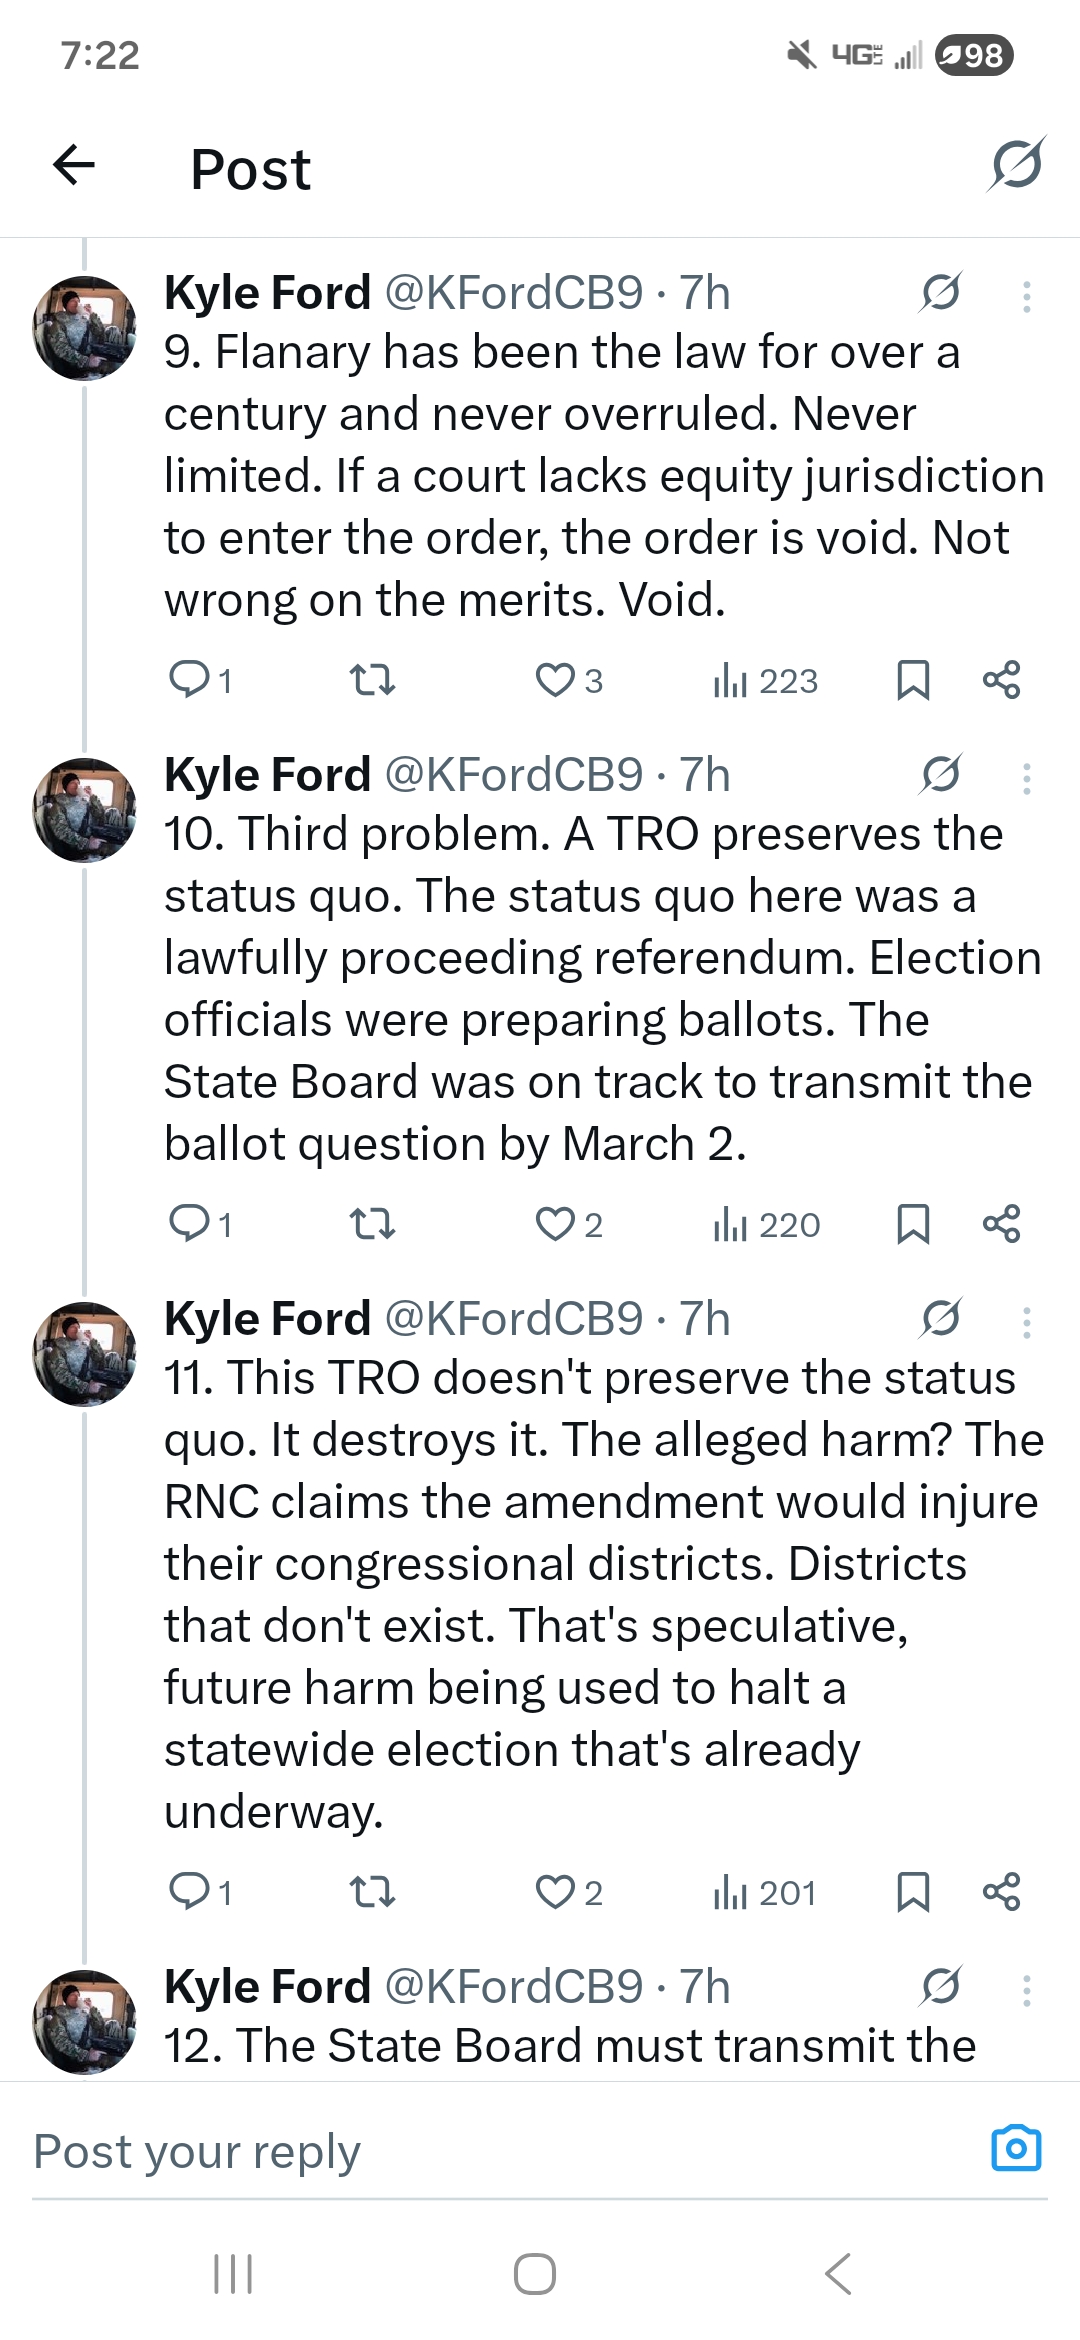This screenshot has width=1080, height=2340.
Task: Open more options for post 10
Action: tap(1027, 779)
